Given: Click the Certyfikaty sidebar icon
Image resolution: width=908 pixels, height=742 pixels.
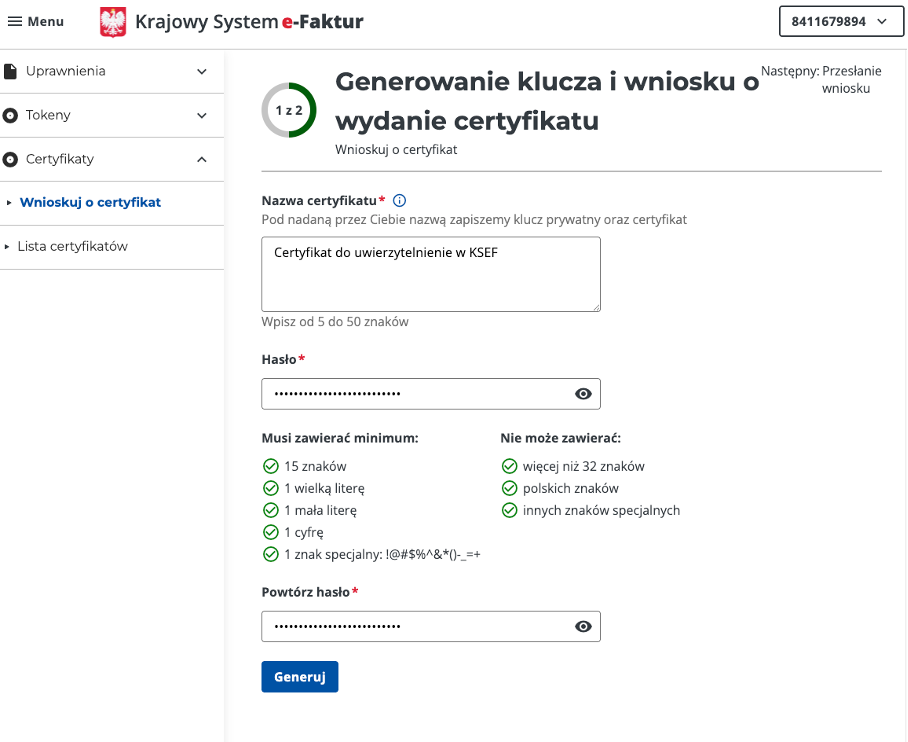Looking at the screenshot, I should tap(11, 159).
